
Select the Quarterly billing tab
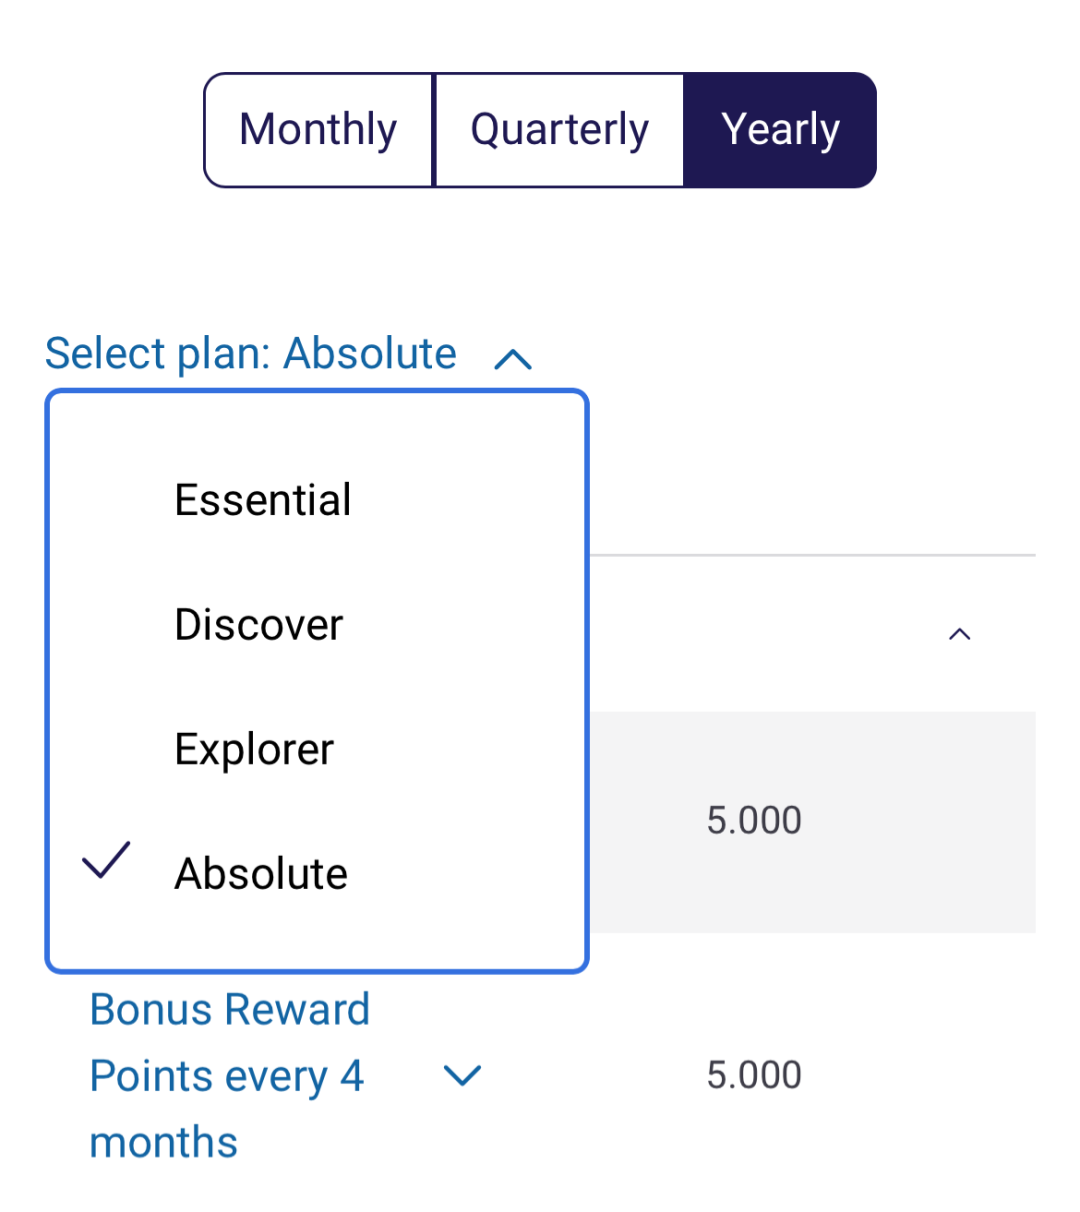(559, 130)
